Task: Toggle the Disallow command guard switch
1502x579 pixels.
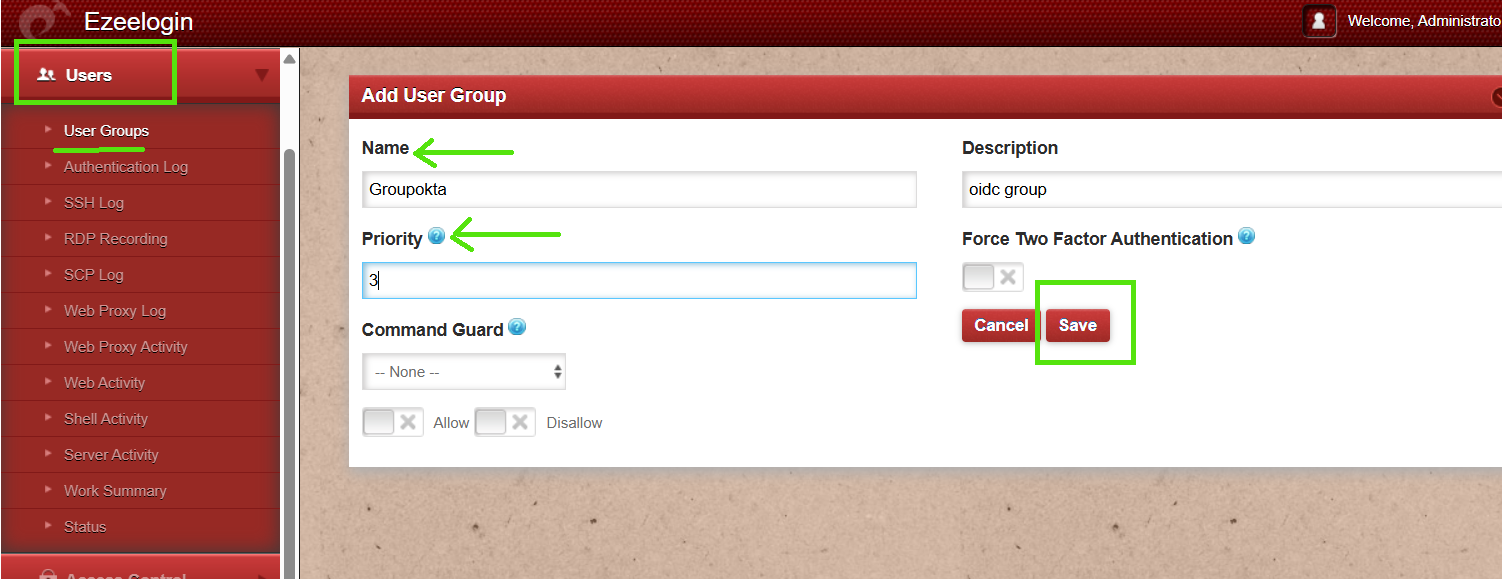Action: coord(505,422)
